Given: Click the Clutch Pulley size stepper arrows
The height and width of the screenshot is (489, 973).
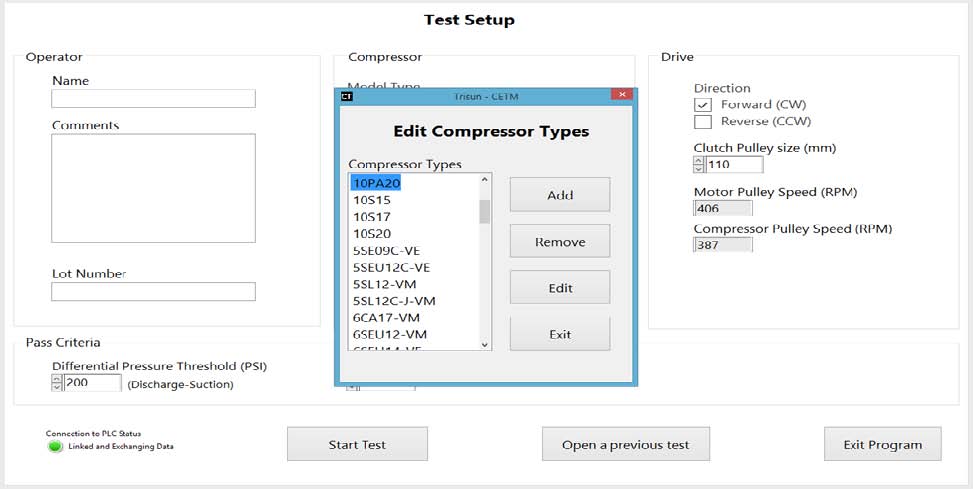Looking at the screenshot, I should click(699, 165).
